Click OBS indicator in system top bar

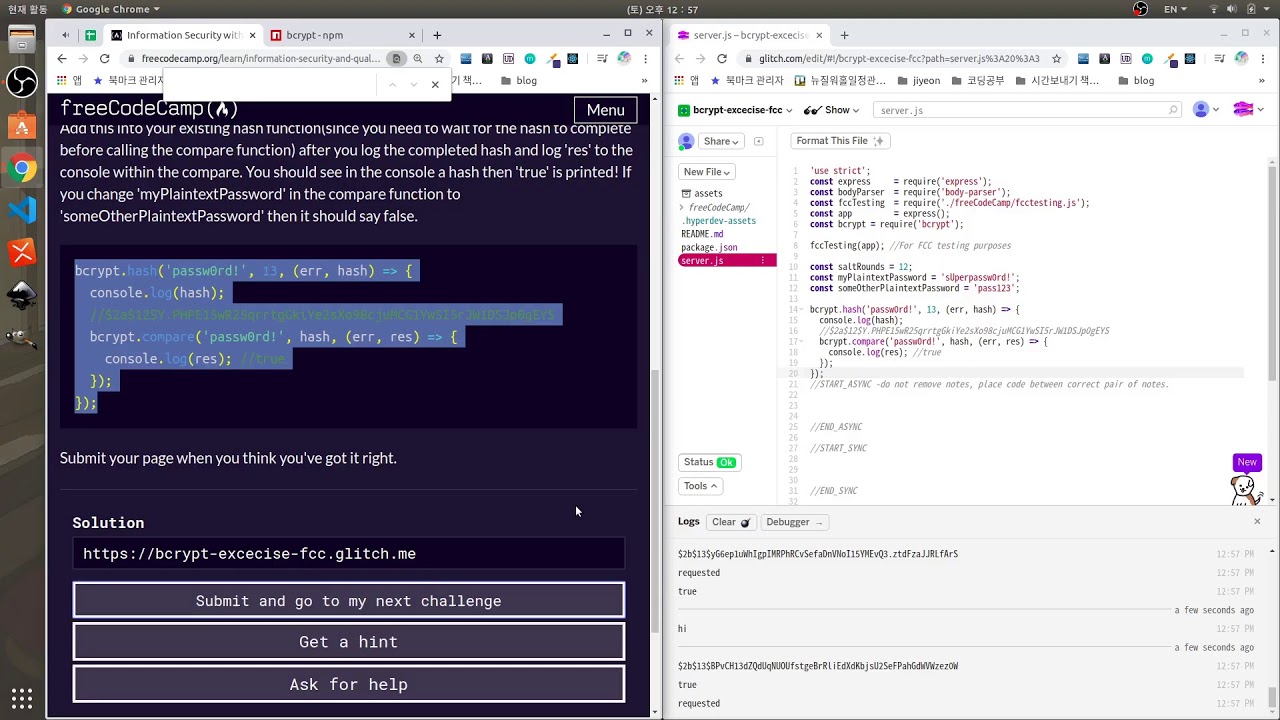[x=1141, y=9]
